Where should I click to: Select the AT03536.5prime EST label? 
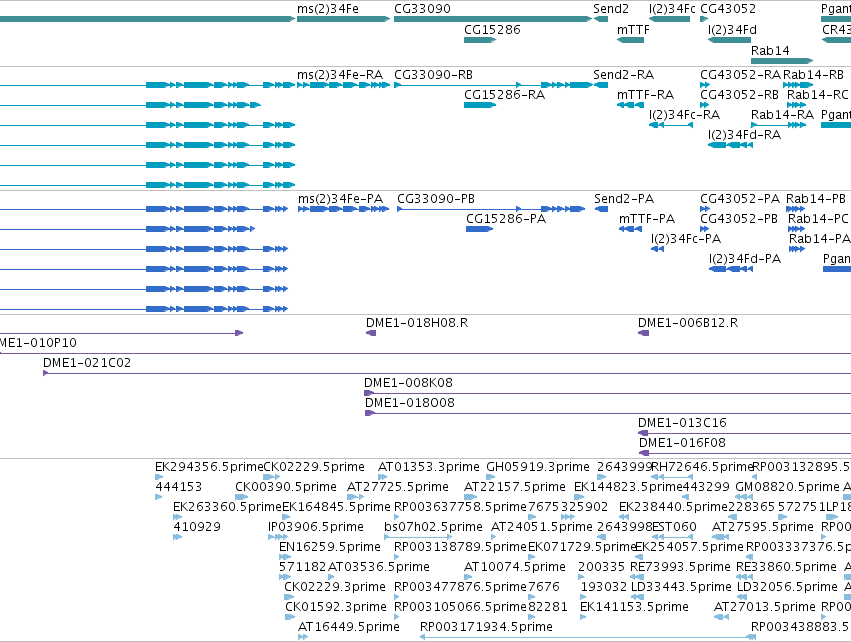pos(379,568)
